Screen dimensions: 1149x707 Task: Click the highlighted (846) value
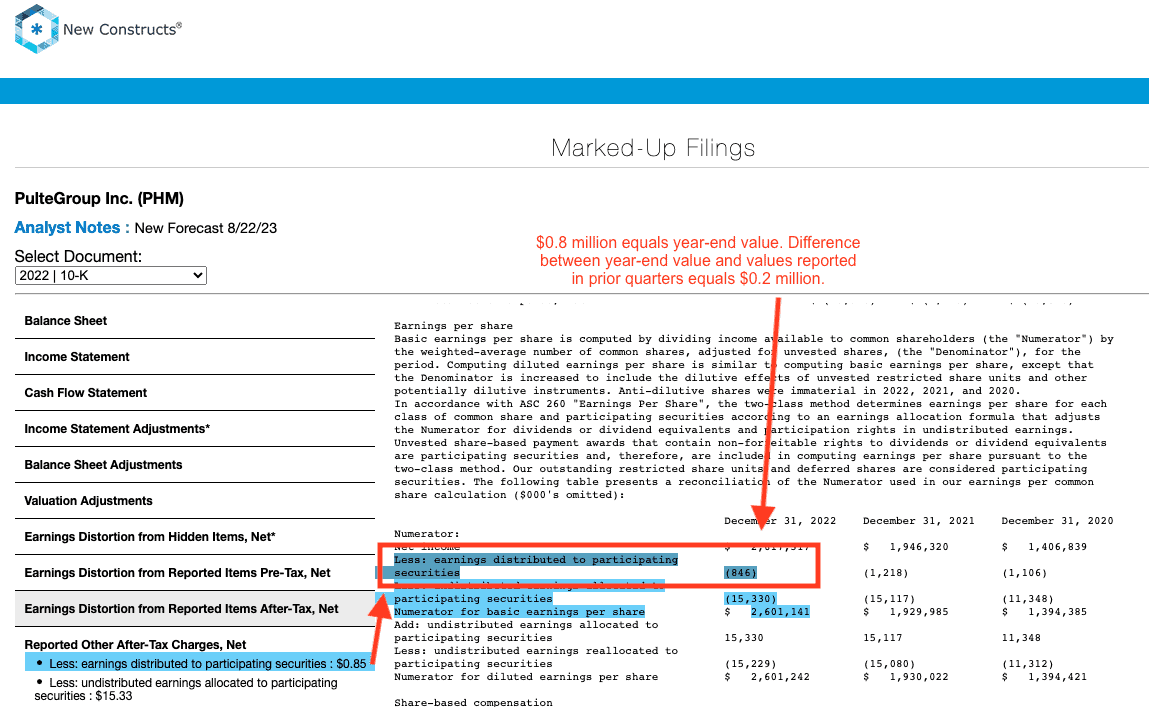740,573
